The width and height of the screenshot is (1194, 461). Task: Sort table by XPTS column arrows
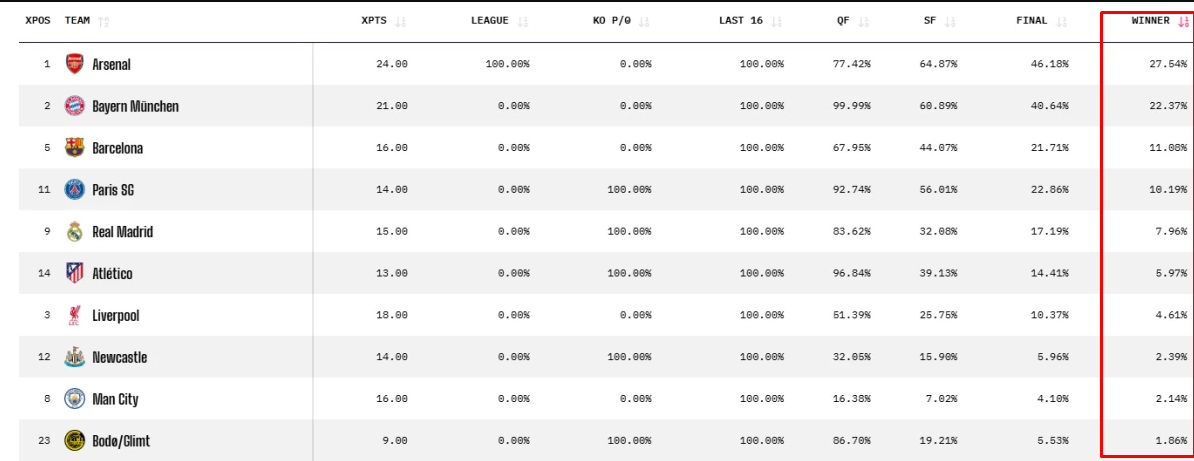pos(401,21)
